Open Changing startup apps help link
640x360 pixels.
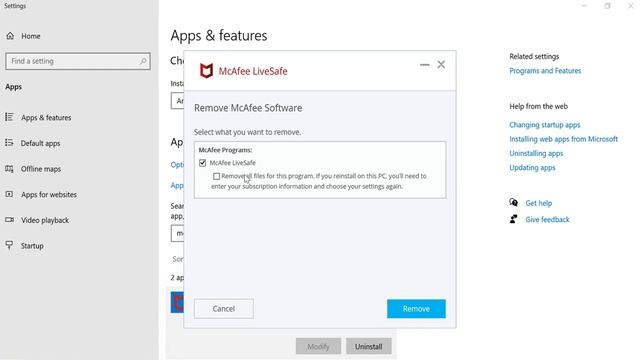pyautogui.click(x=544, y=125)
